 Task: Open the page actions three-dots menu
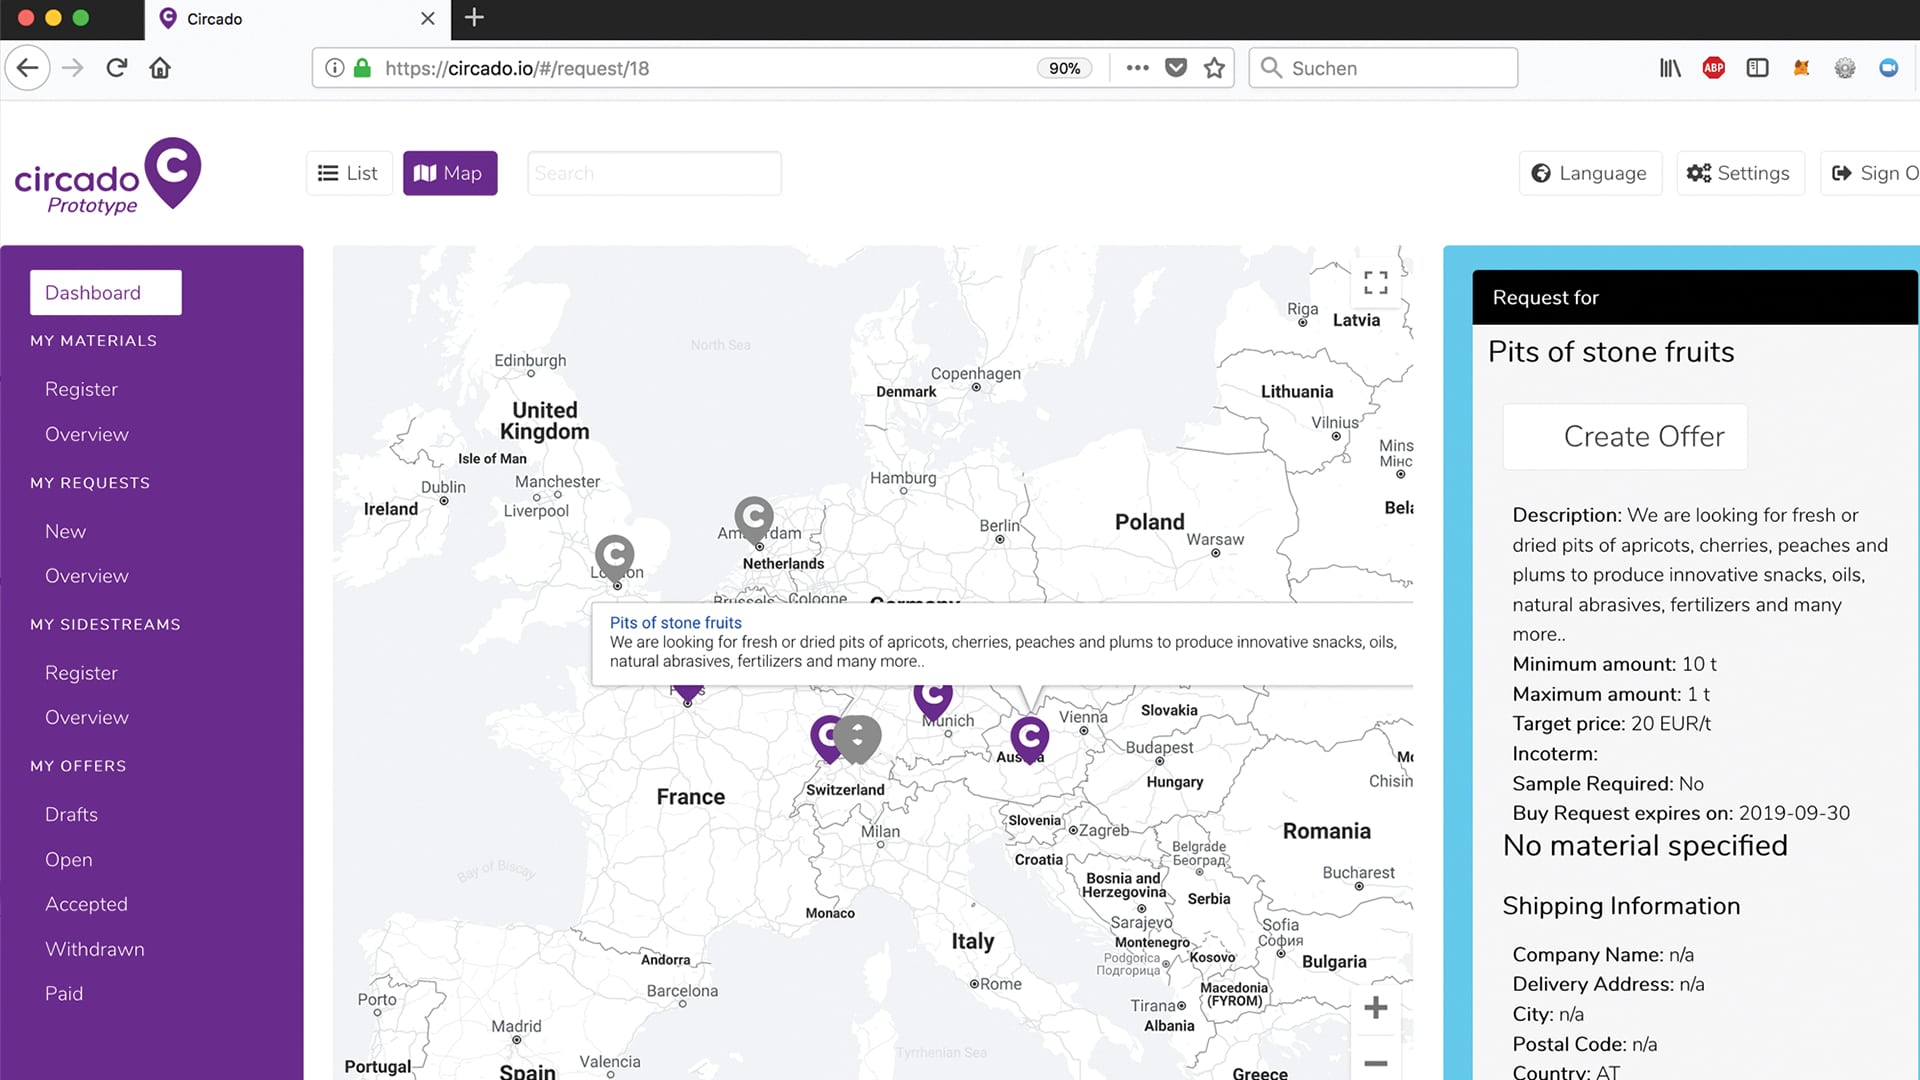[1137, 68]
